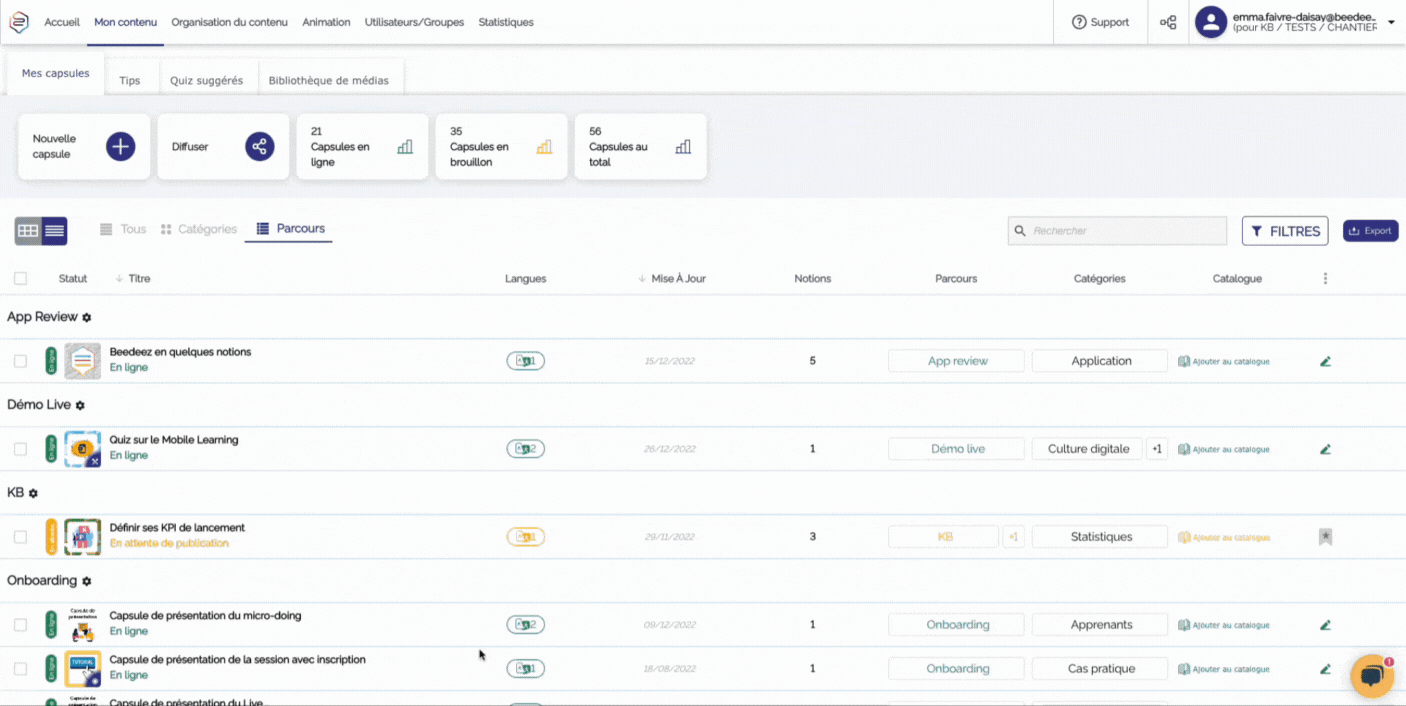The height and width of the screenshot is (706, 1406).
Task: Expand the user account dropdown arrow
Action: point(1391,22)
